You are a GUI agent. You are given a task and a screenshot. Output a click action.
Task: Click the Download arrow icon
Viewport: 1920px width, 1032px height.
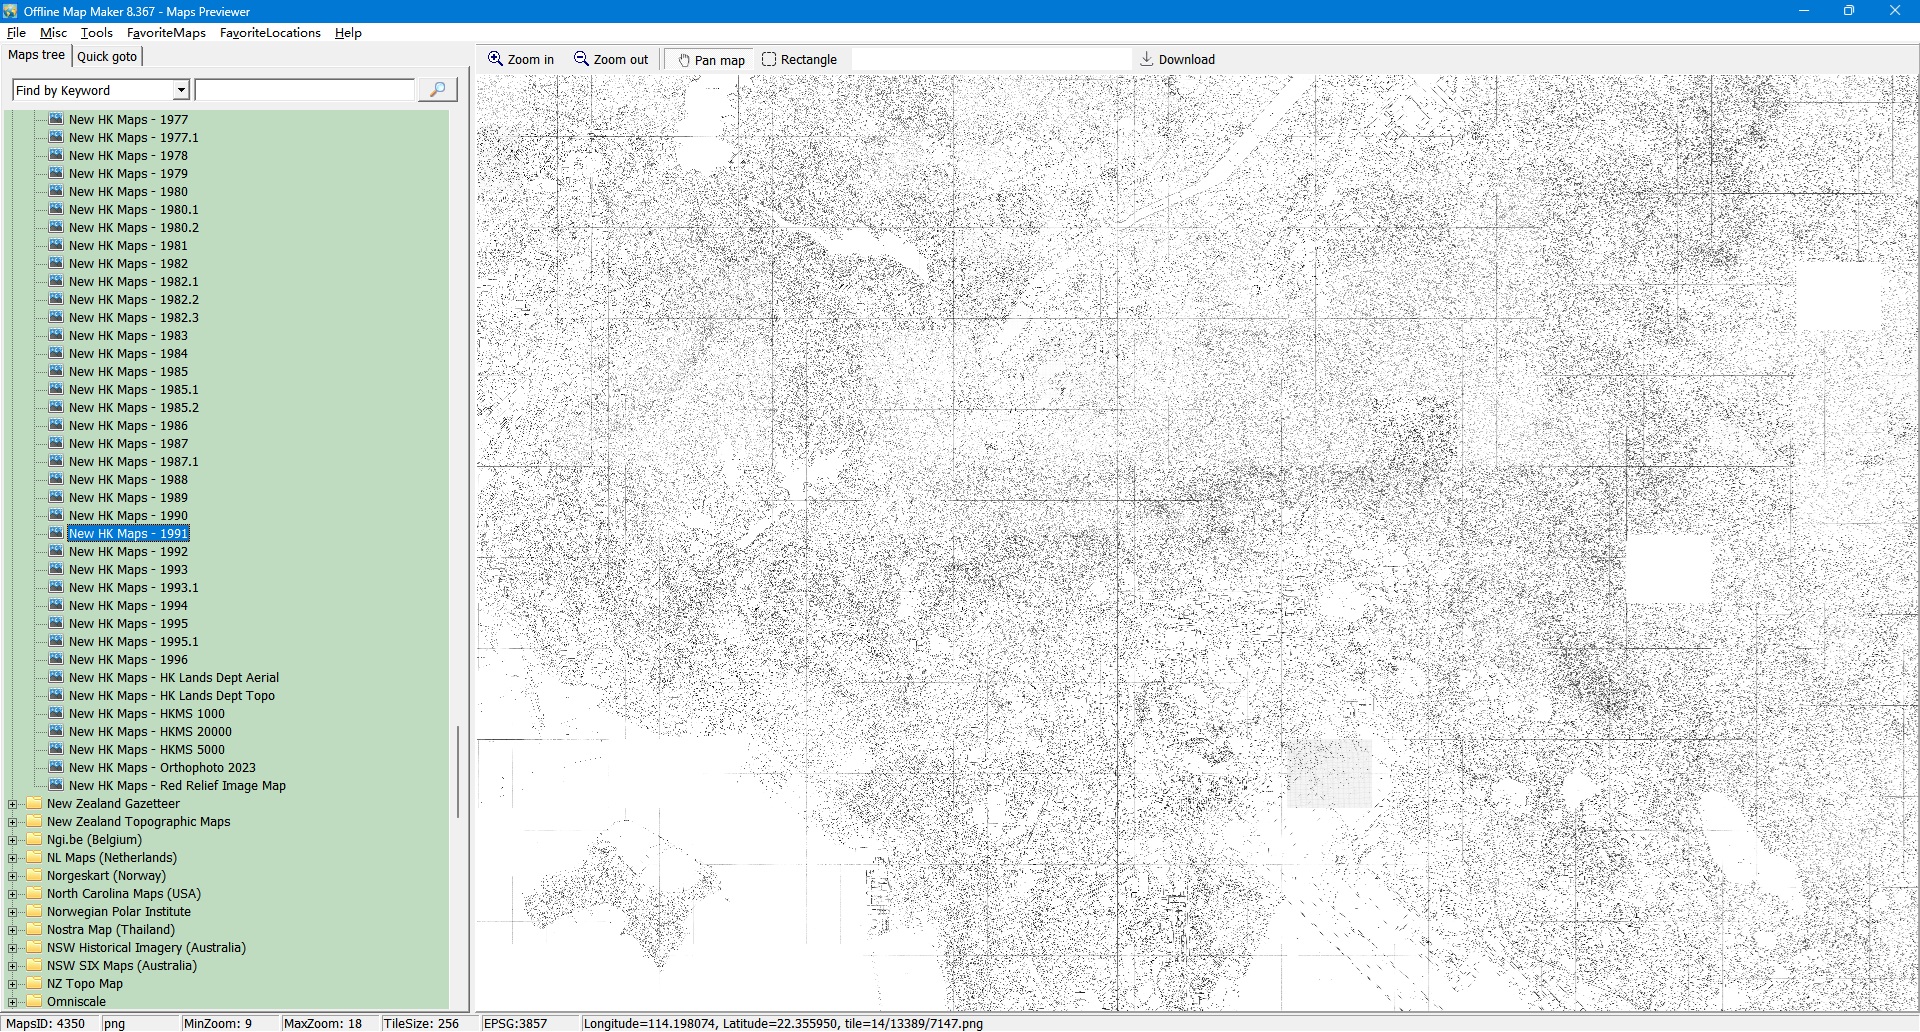[x=1147, y=59]
